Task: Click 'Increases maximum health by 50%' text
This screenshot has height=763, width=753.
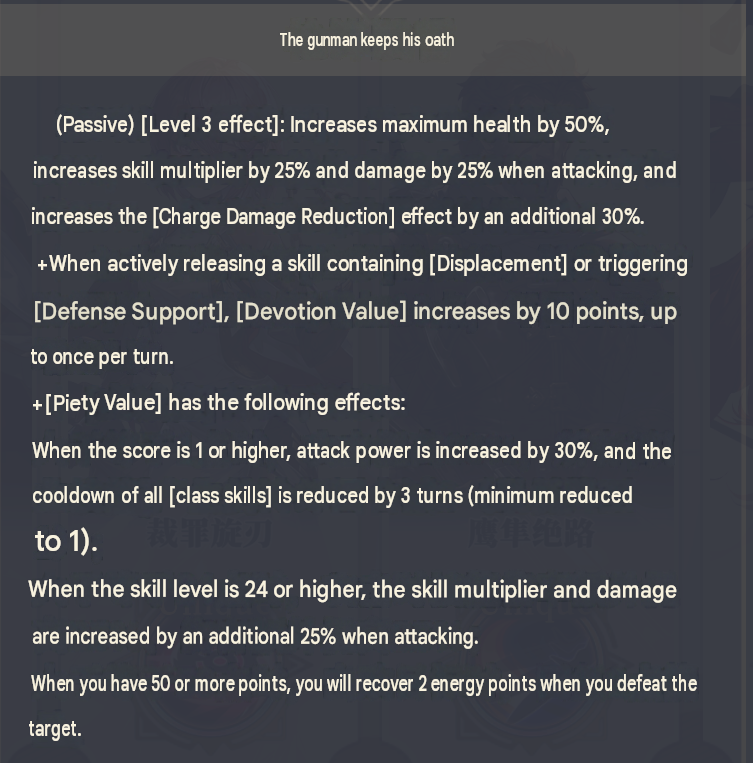Action: [x=449, y=125]
